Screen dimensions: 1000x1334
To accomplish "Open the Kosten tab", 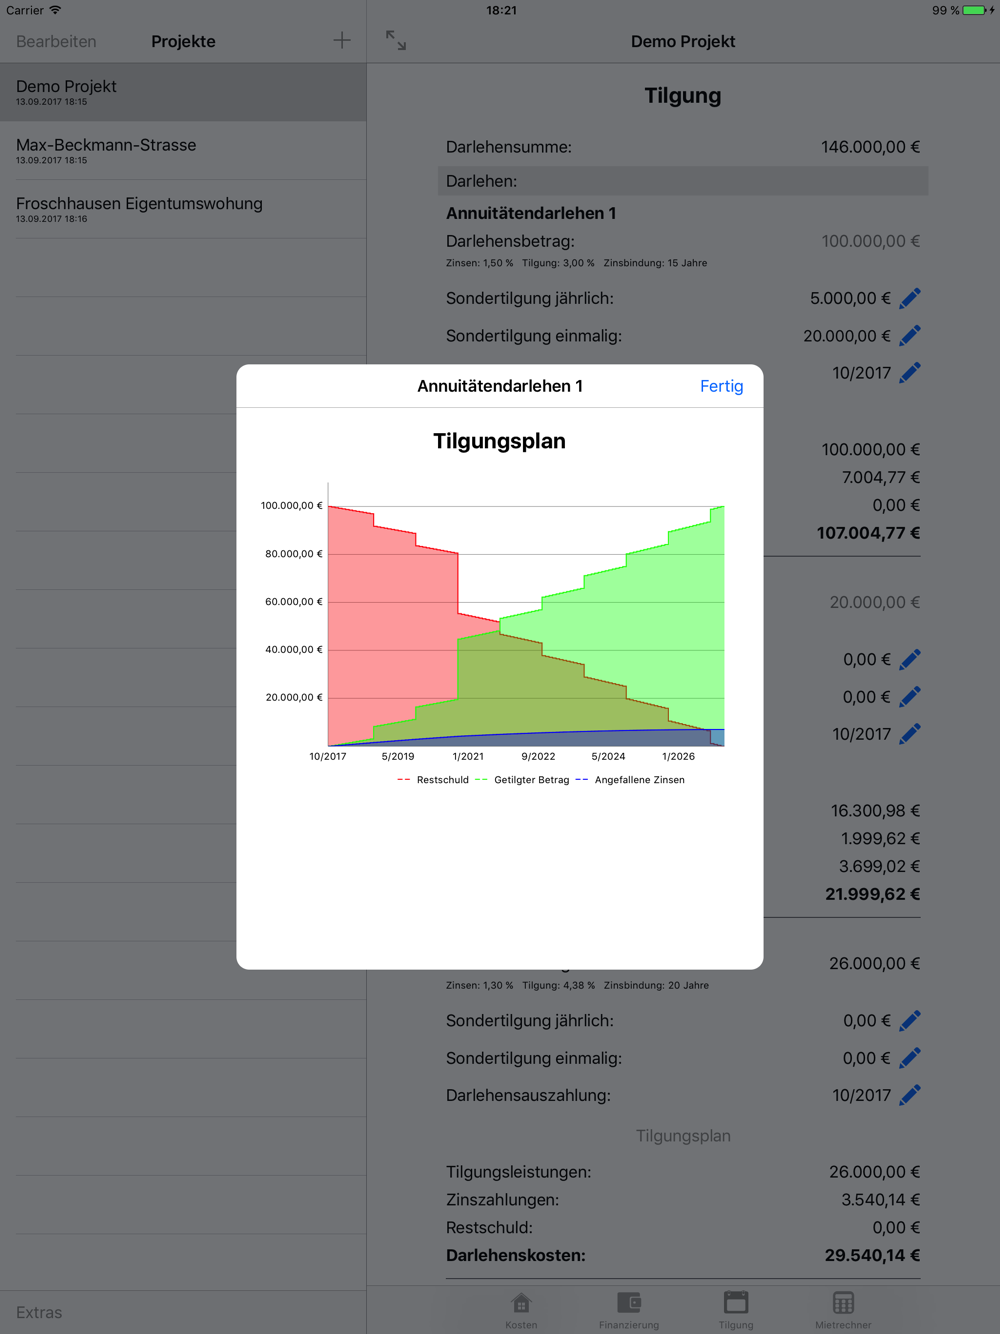I will [521, 1310].
